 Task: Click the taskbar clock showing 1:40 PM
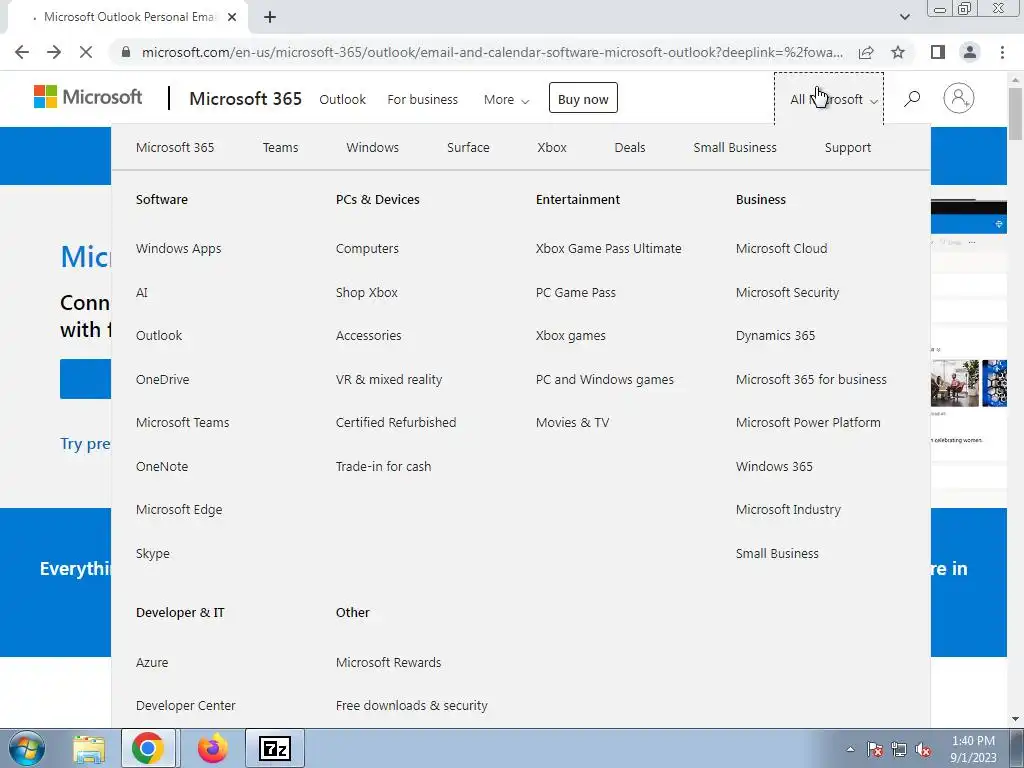coord(973,749)
